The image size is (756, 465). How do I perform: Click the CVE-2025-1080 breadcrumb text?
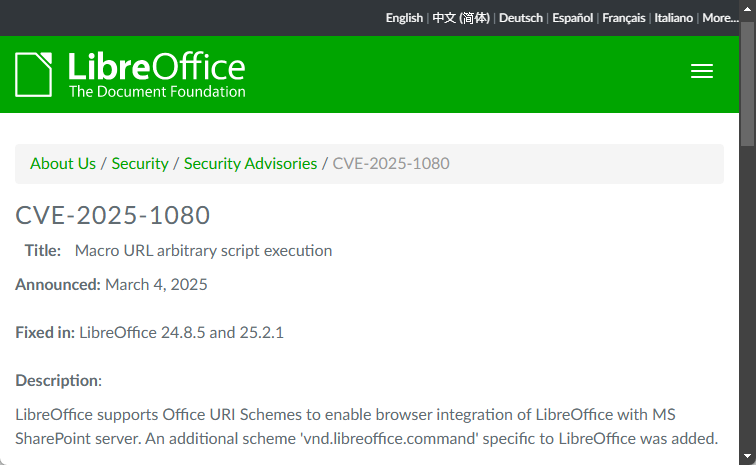point(391,164)
